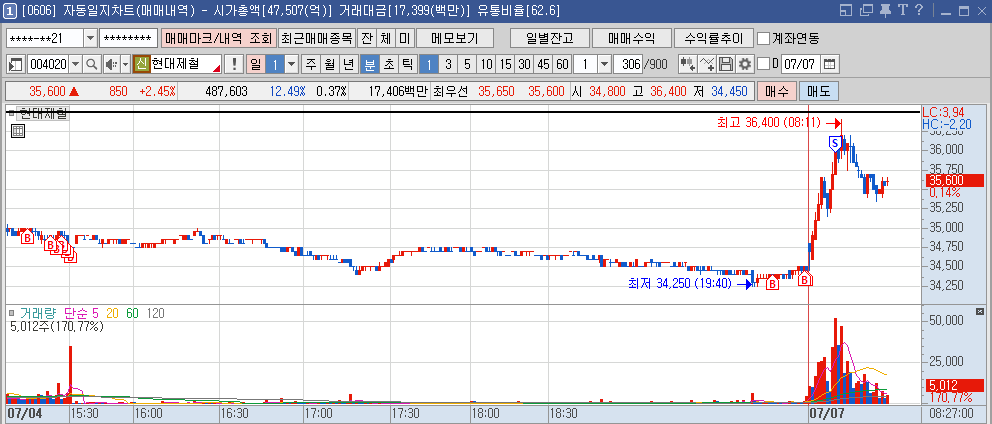Expand the speaker options dropdown arrow

point(125,64)
